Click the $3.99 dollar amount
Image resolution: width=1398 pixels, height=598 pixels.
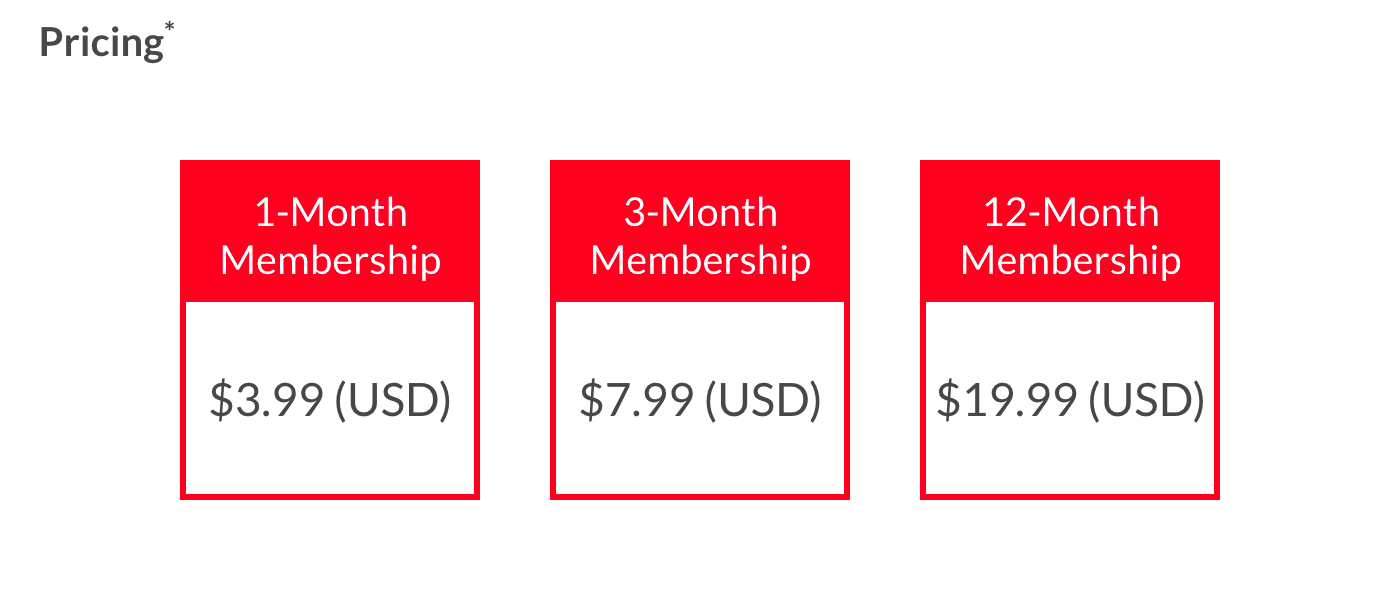266,400
